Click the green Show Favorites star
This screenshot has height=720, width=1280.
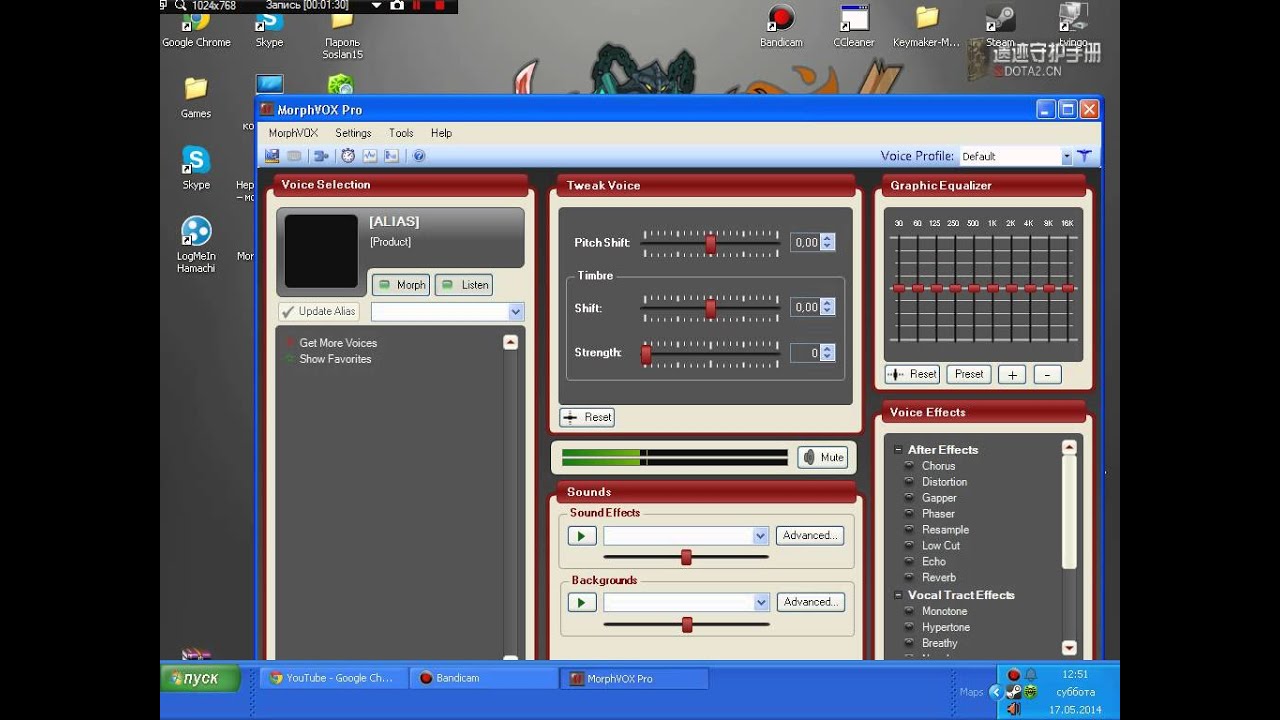click(x=290, y=359)
